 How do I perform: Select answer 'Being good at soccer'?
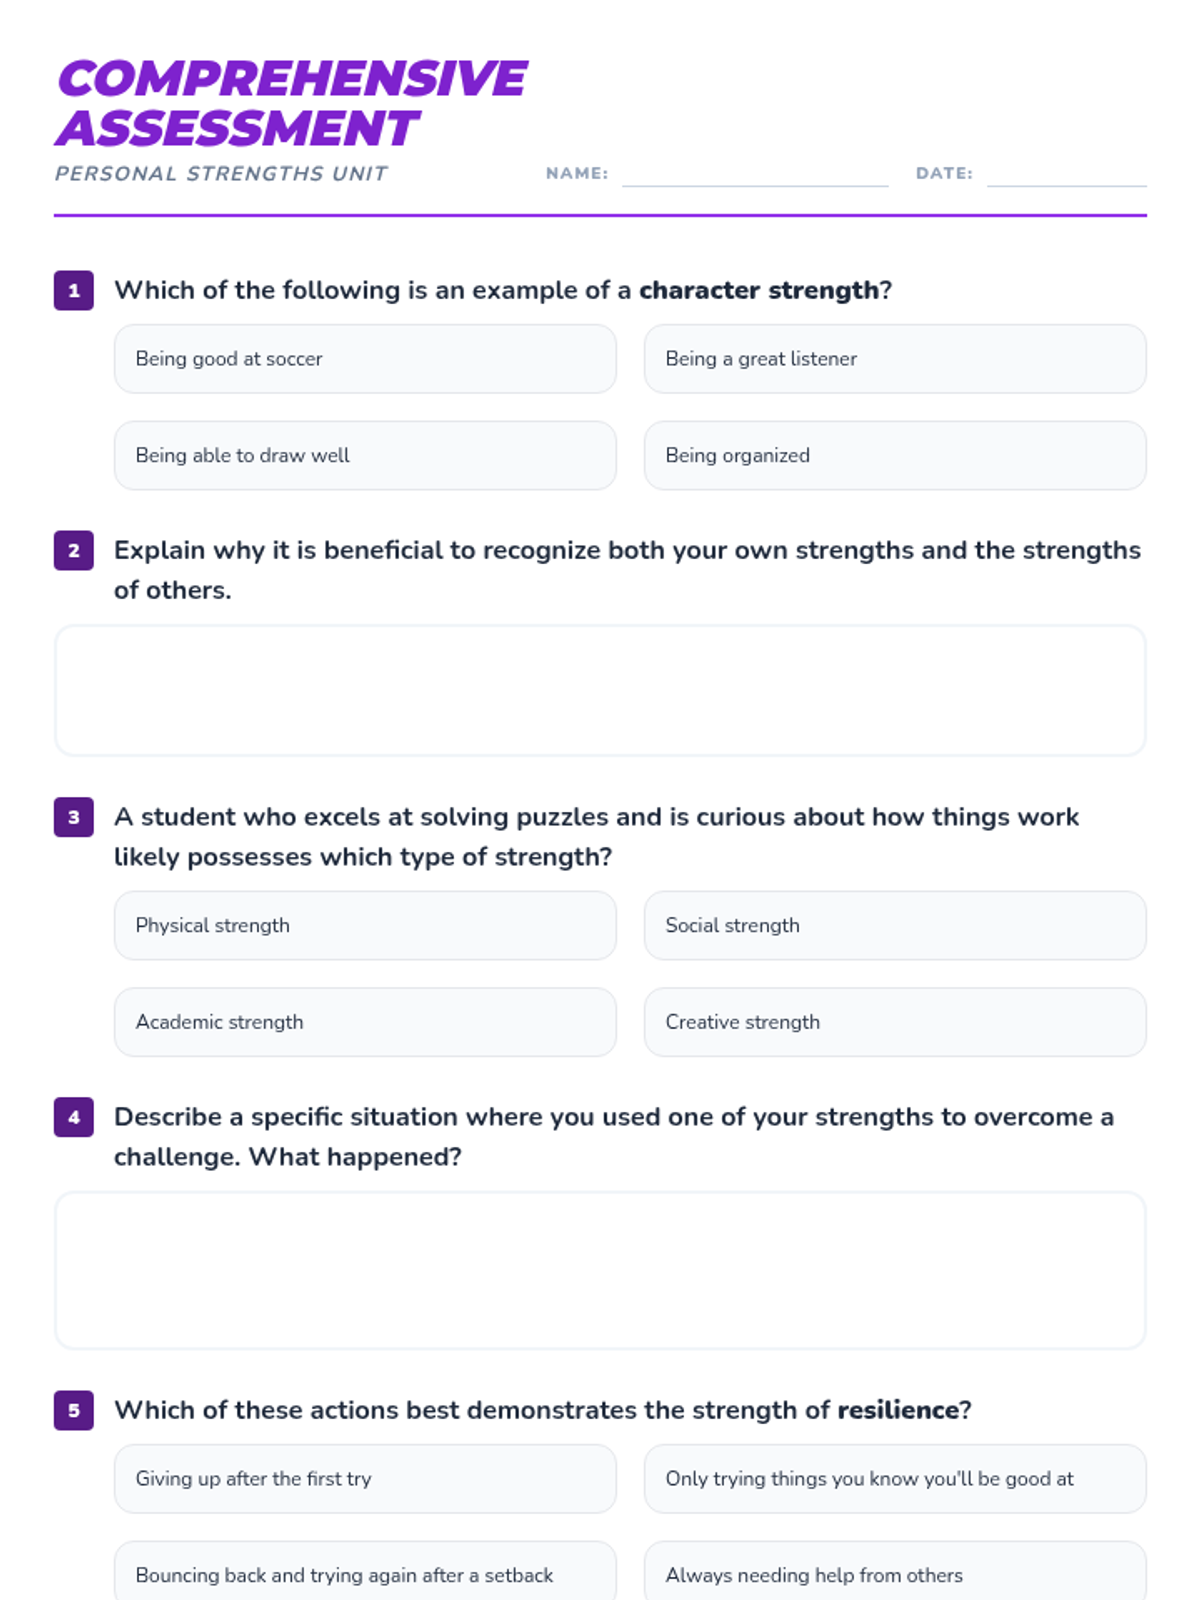[x=365, y=359]
